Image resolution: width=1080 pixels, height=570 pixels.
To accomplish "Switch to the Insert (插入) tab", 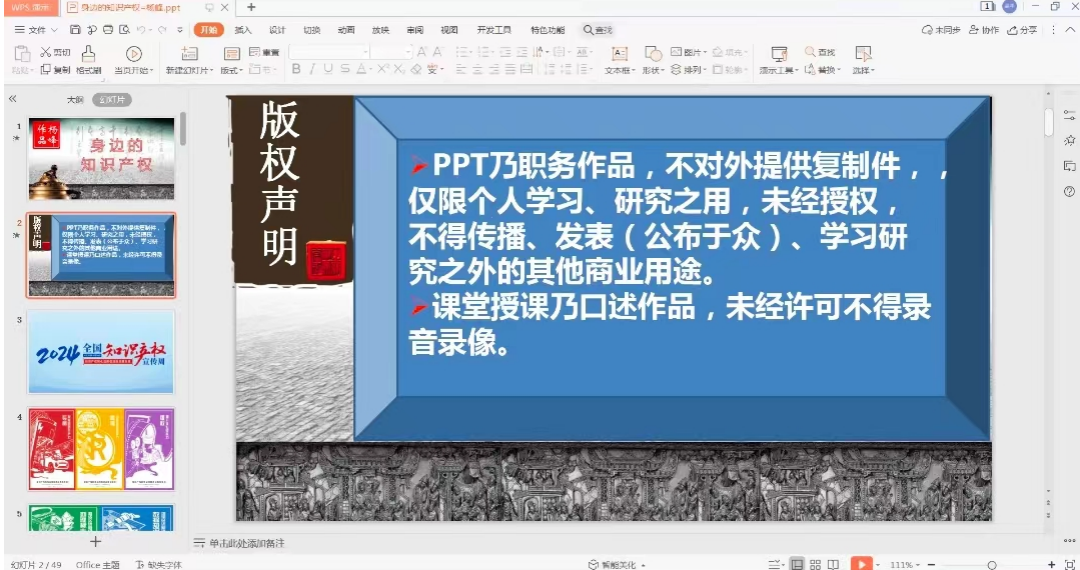I will (243, 30).
